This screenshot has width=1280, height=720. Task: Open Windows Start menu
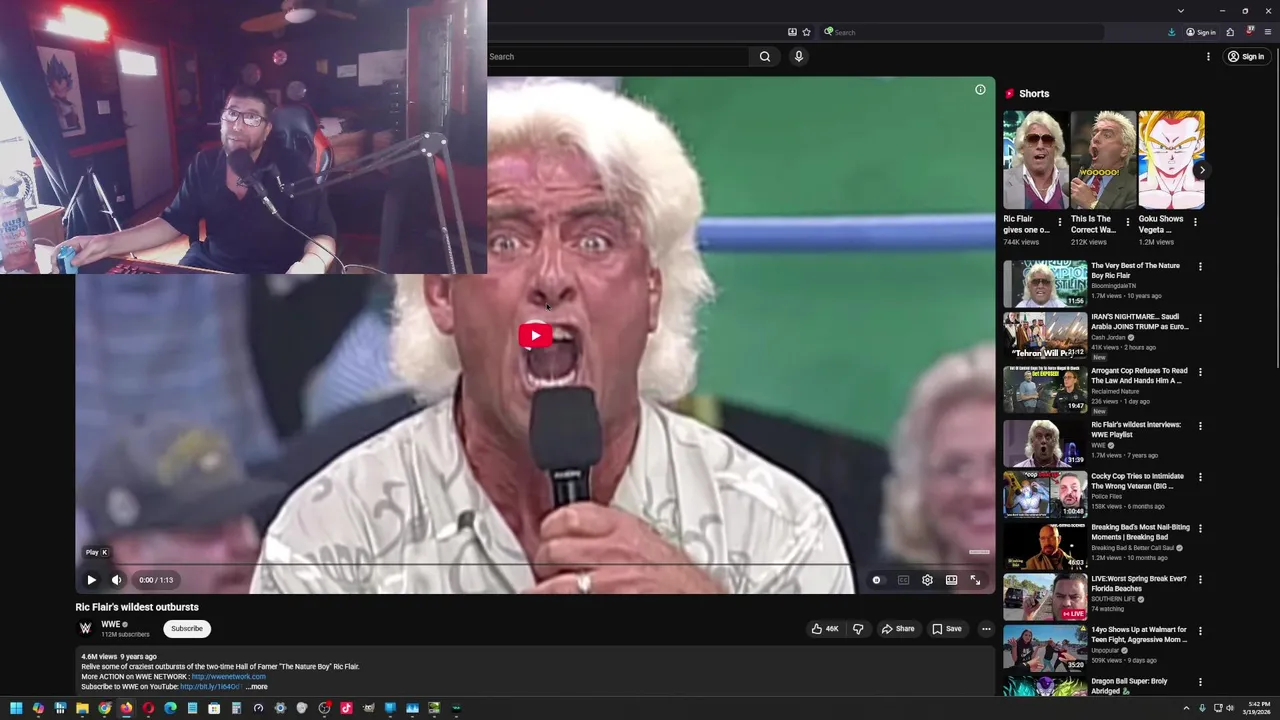click(x=16, y=708)
